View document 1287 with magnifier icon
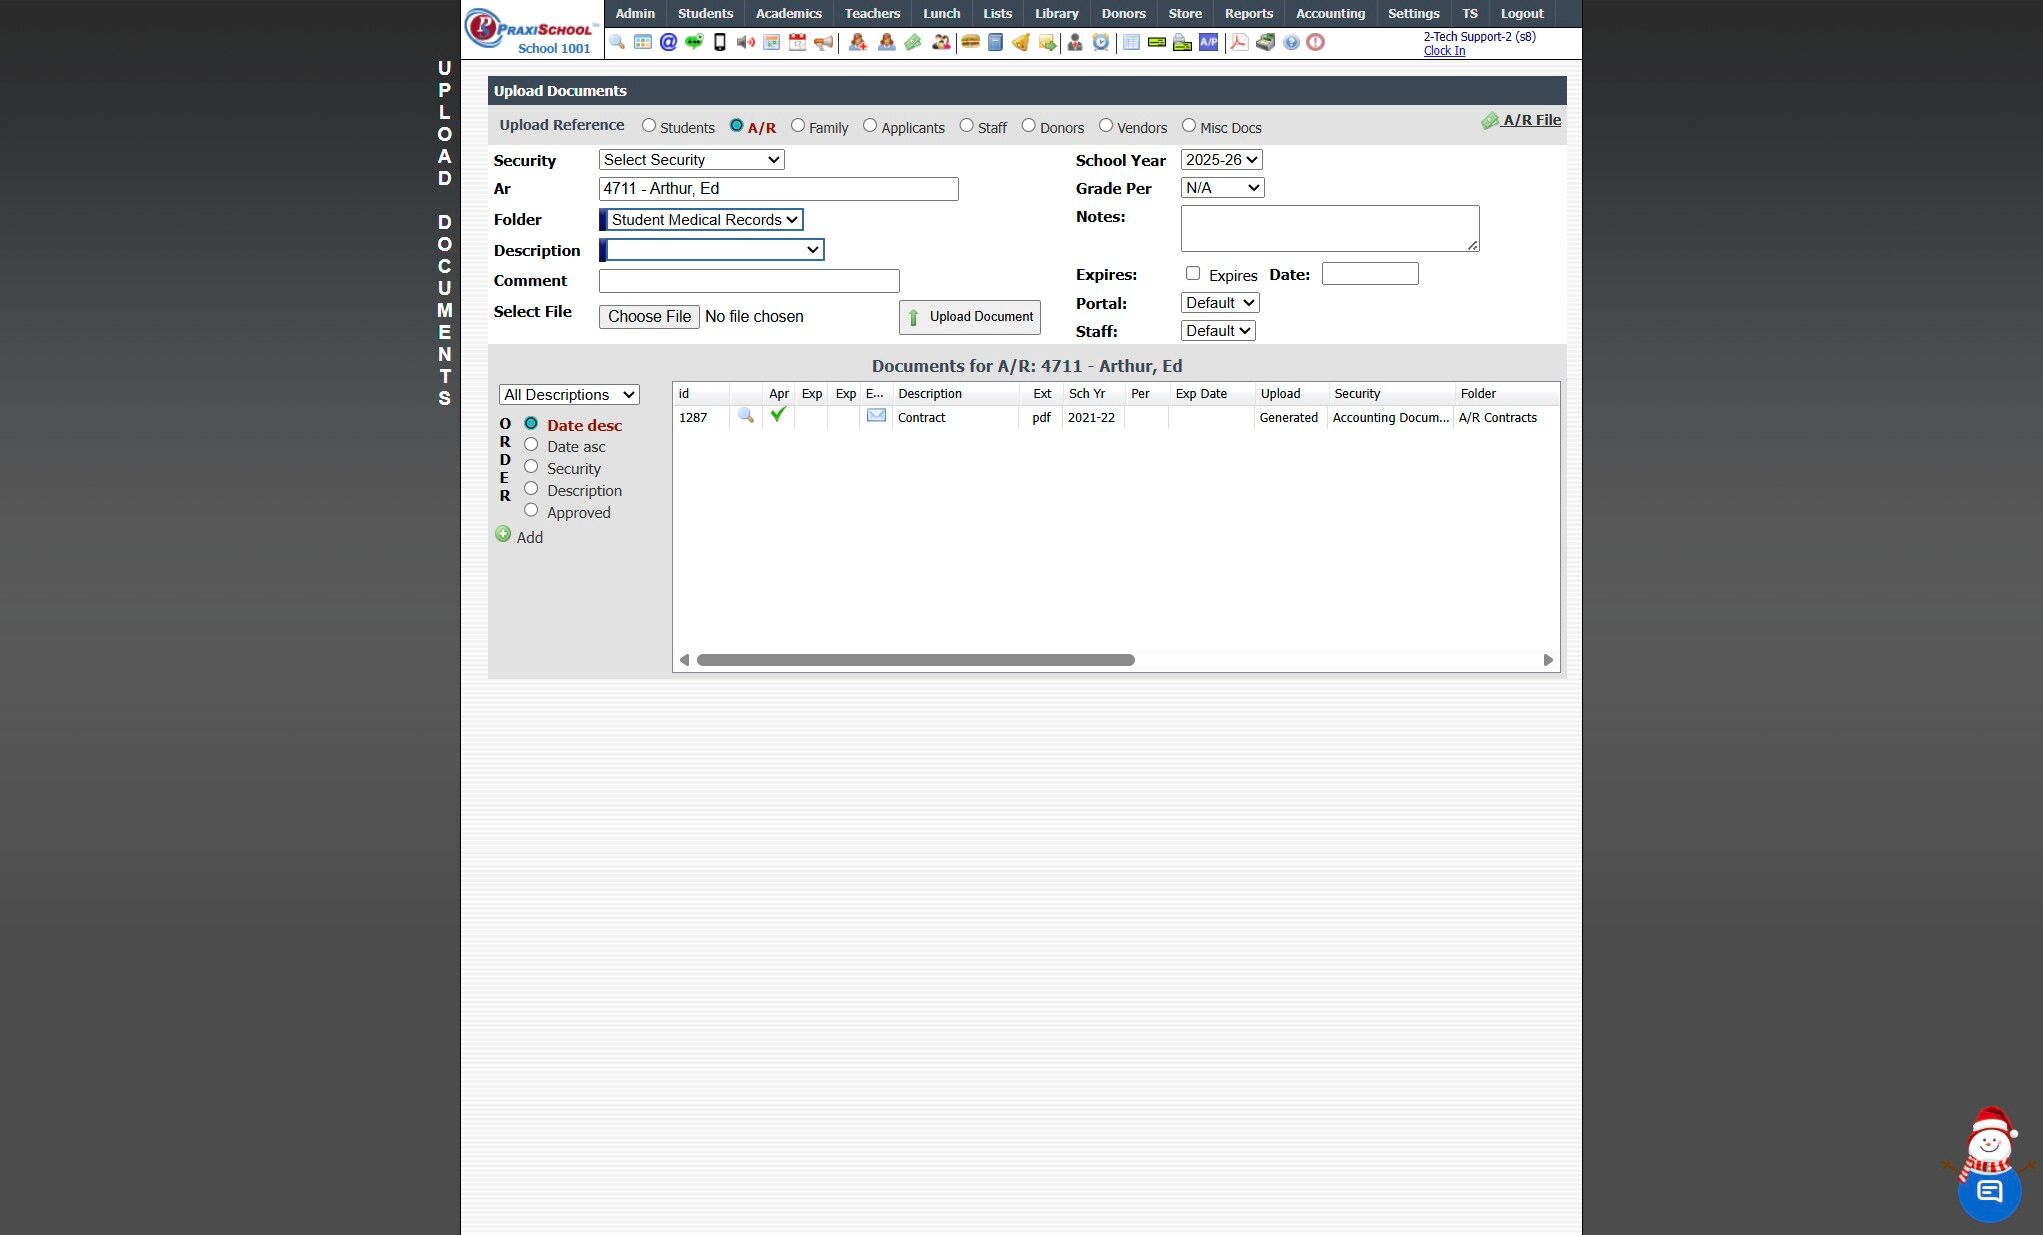The height and width of the screenshot is (1235, 2043). coord(745,416)
